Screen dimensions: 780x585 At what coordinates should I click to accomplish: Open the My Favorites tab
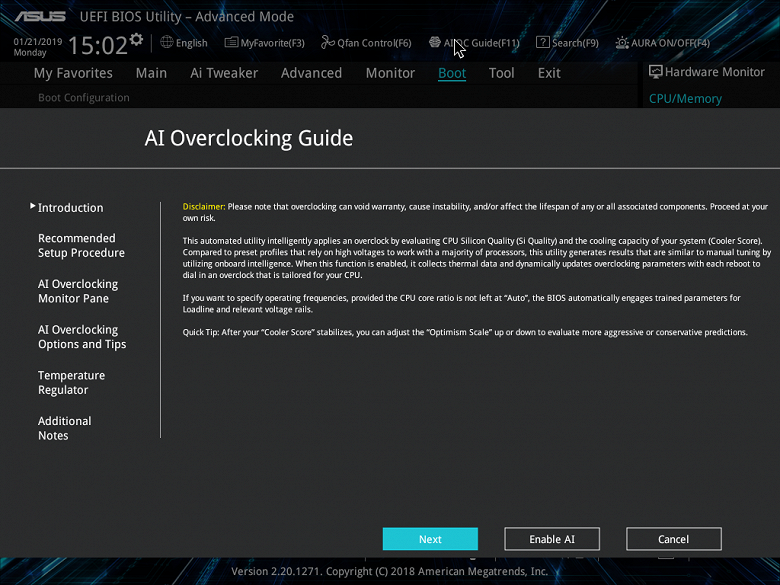(73, 73)
